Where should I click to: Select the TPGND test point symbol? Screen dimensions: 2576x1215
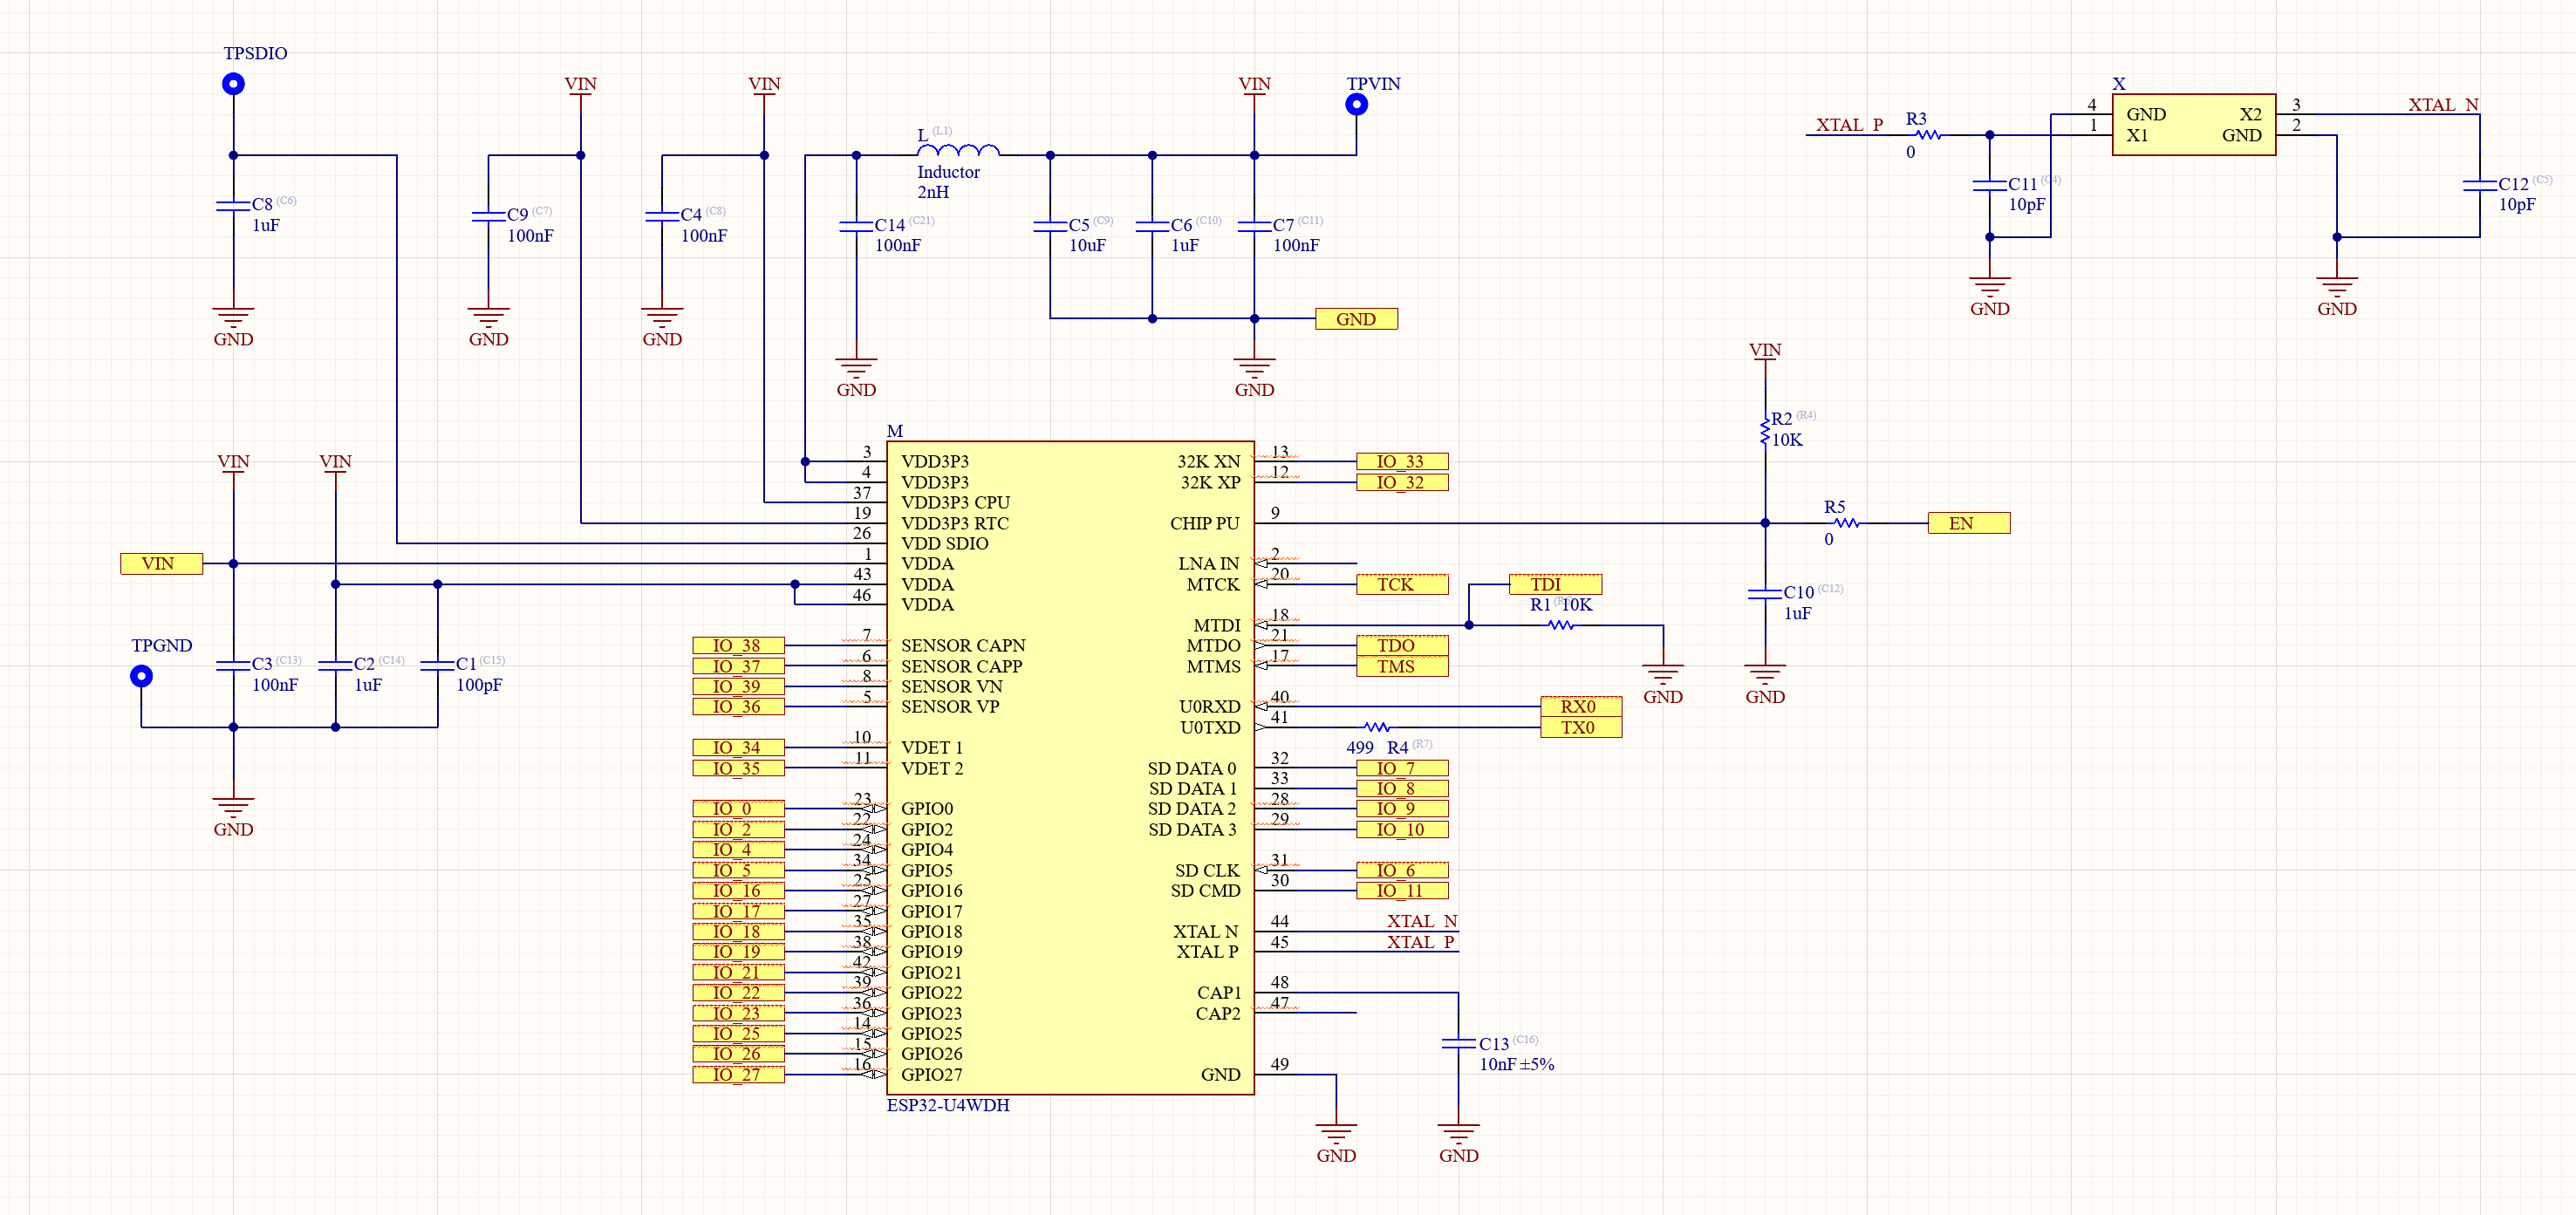pos(141,676)
